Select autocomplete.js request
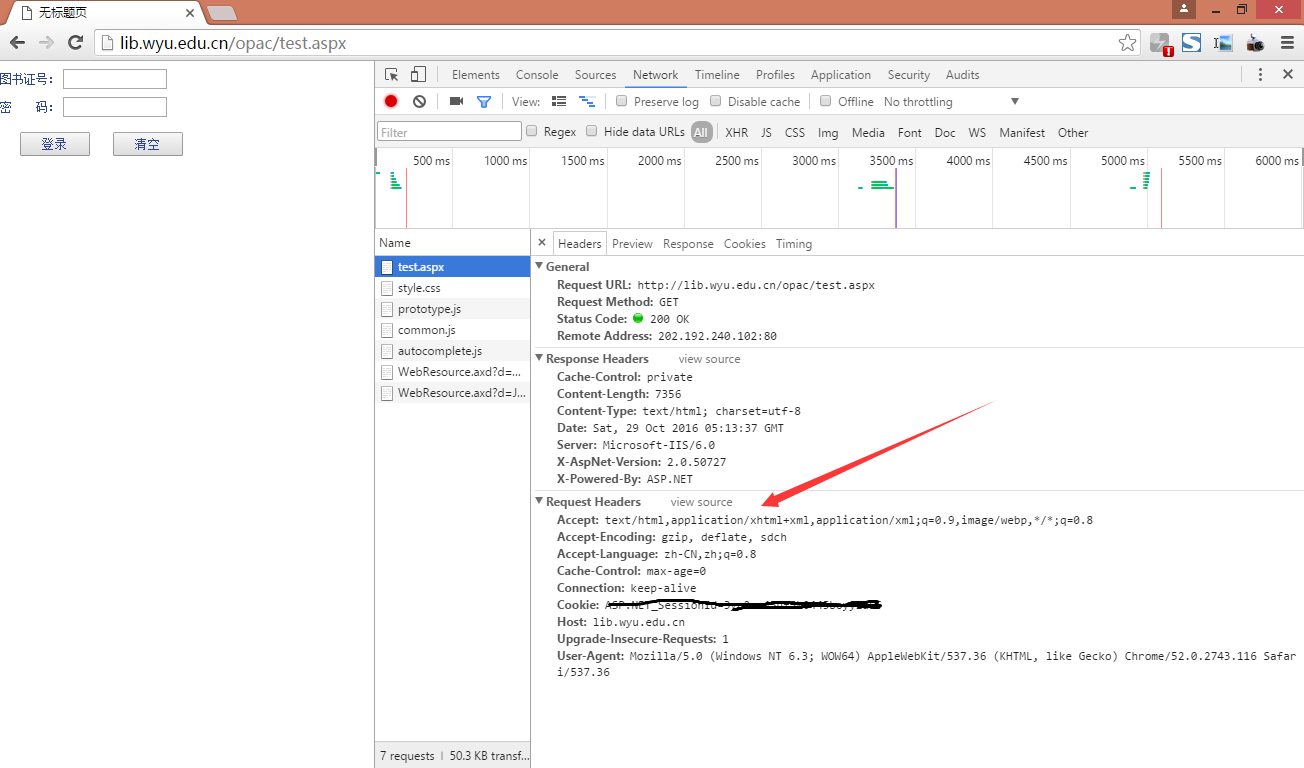This screenshot has height=768, width=1304. 452,351
